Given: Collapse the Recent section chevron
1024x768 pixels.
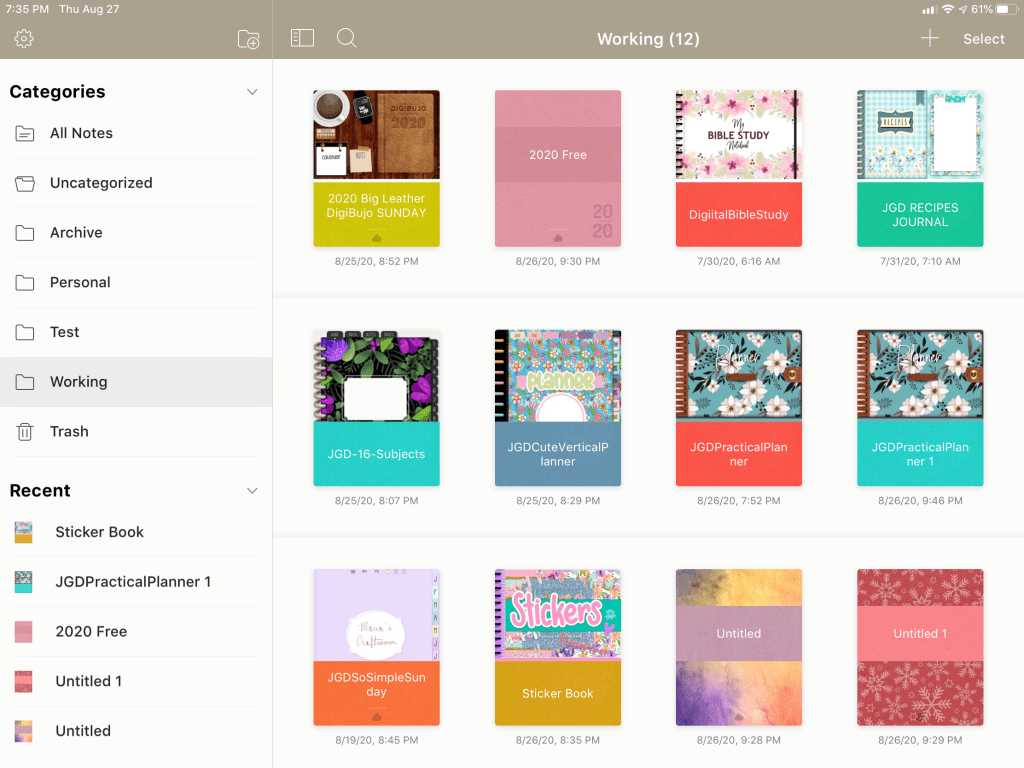Looking at the screenshot, I should click(252, 491).
